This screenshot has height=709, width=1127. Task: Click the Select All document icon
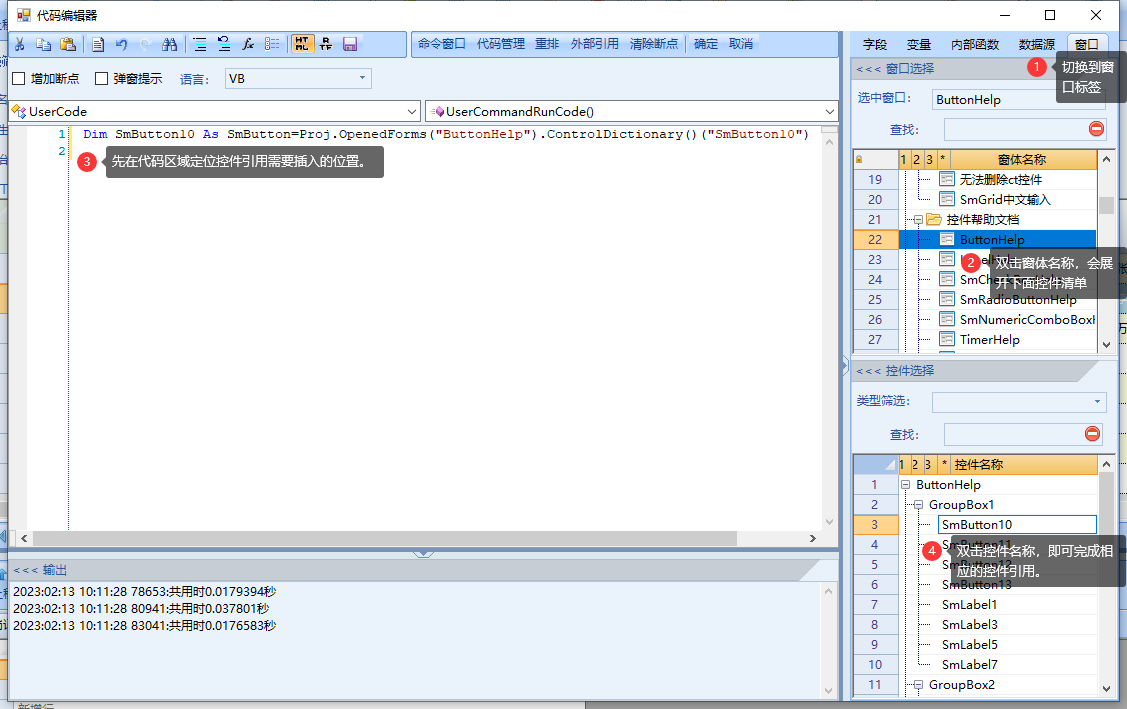click(98, 45)
